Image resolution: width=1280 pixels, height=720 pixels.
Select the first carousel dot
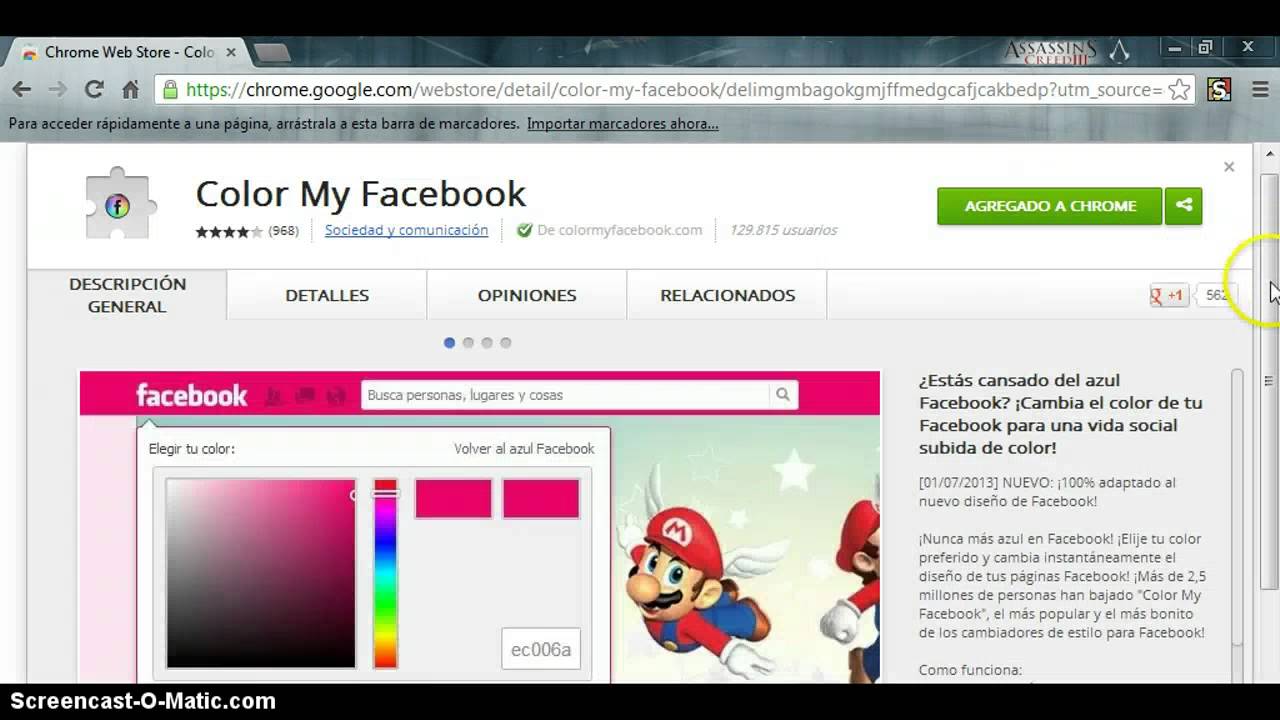pyautogui.click(x=449, y=343)
